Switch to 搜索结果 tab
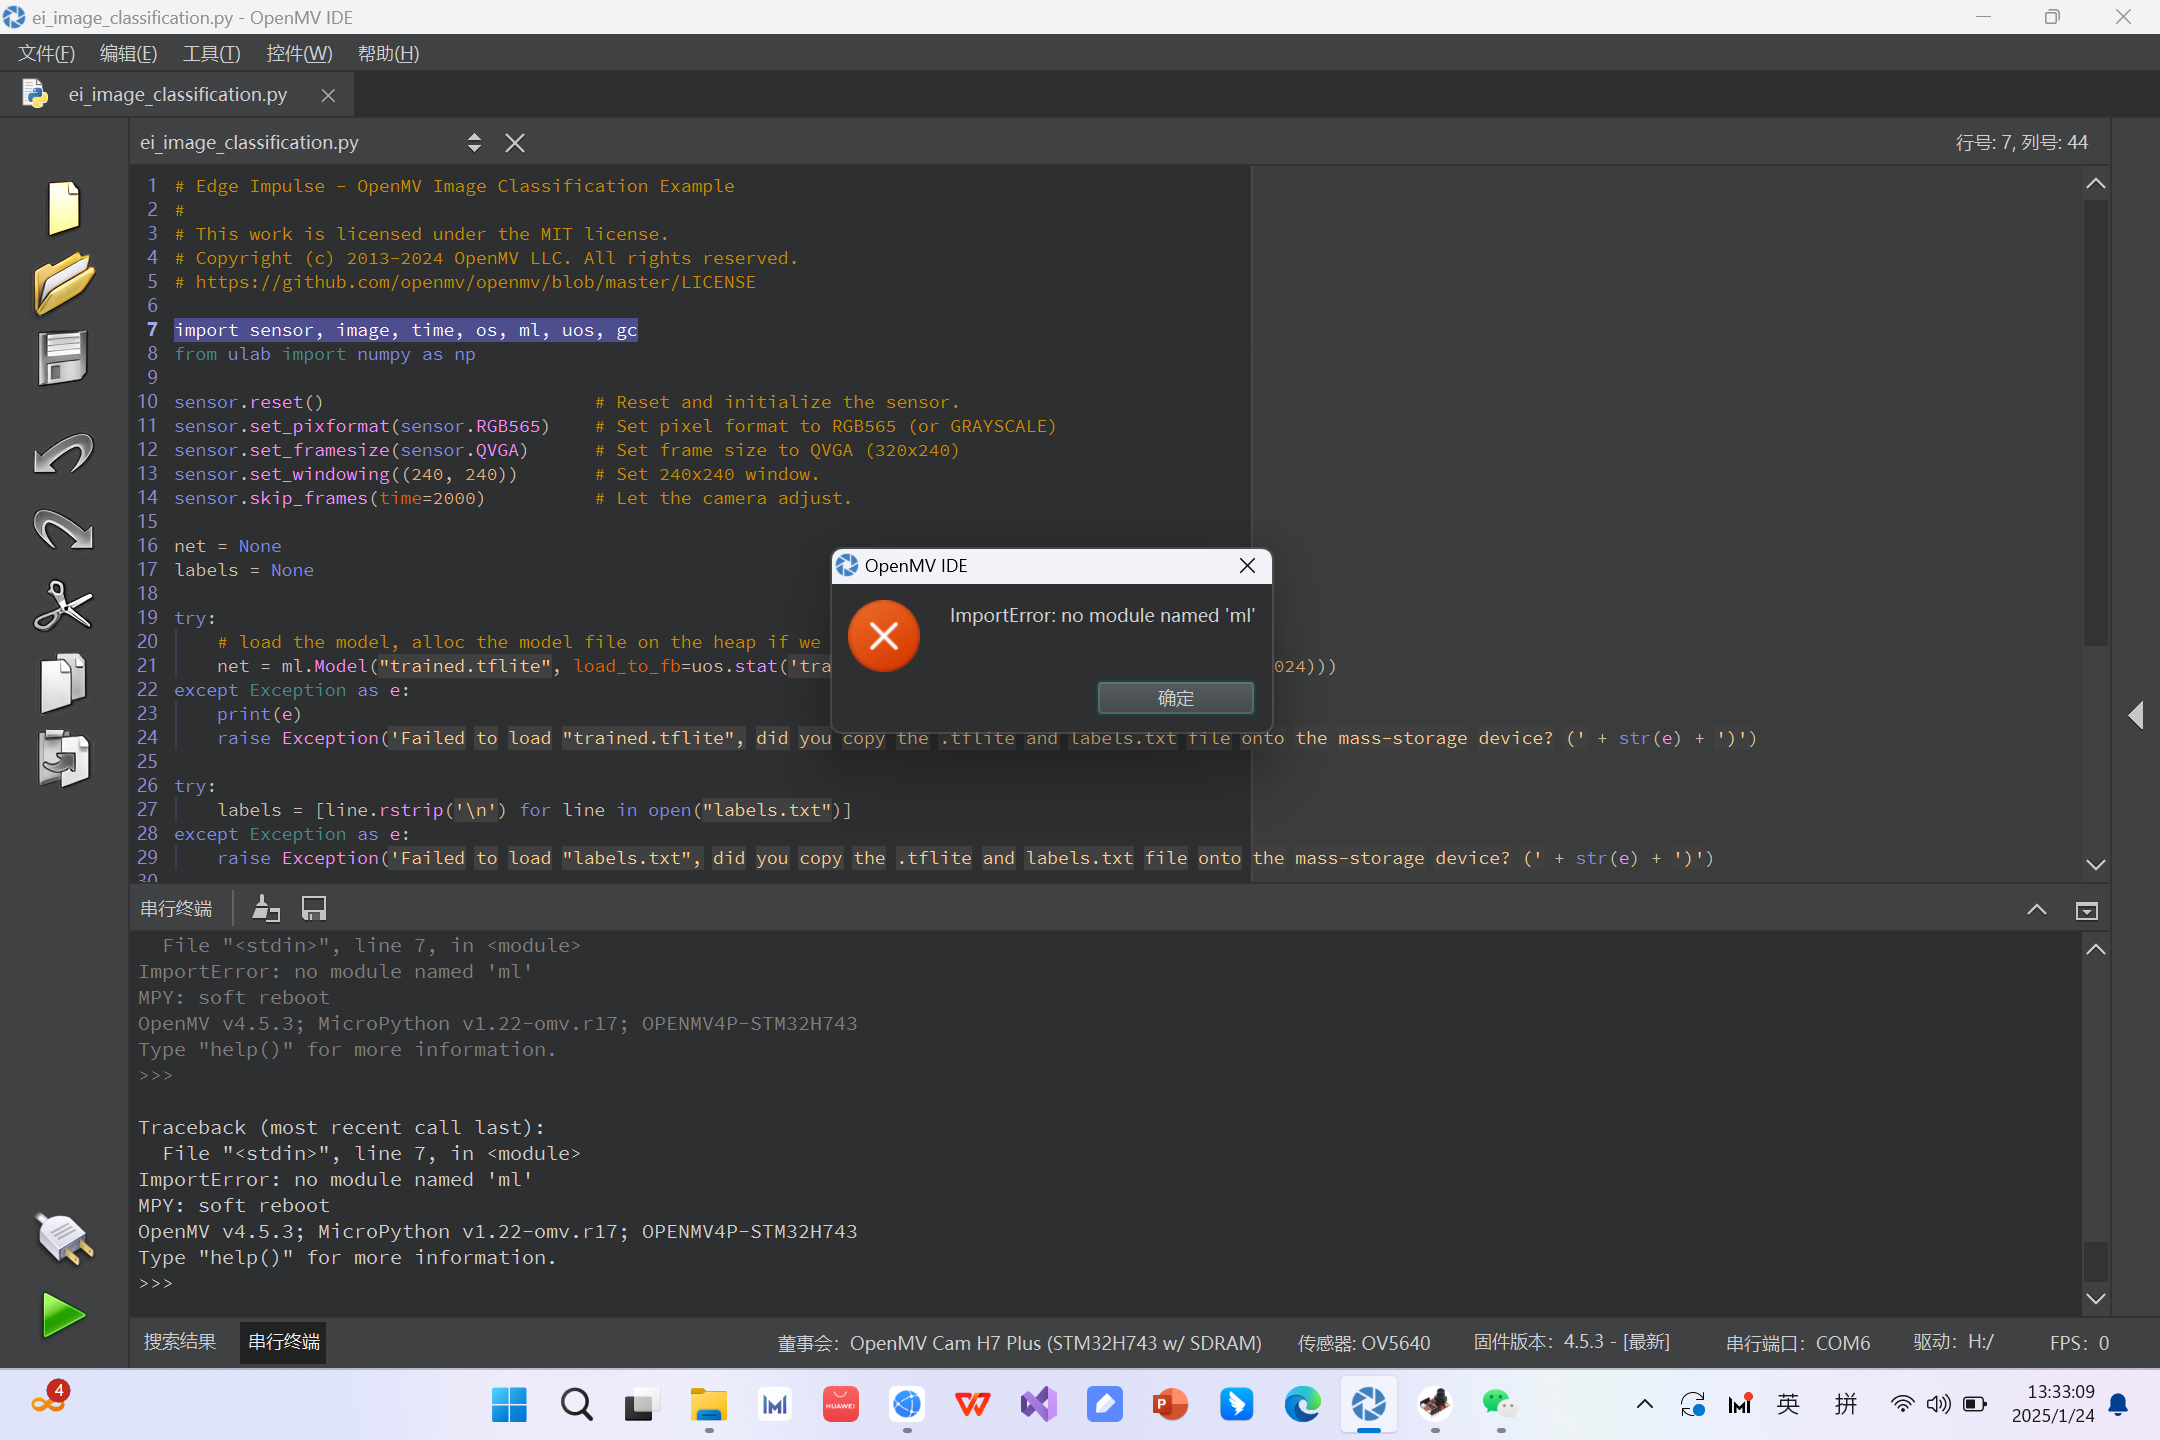Viewport: 2160px width, 1440px height. (180, 1342)
